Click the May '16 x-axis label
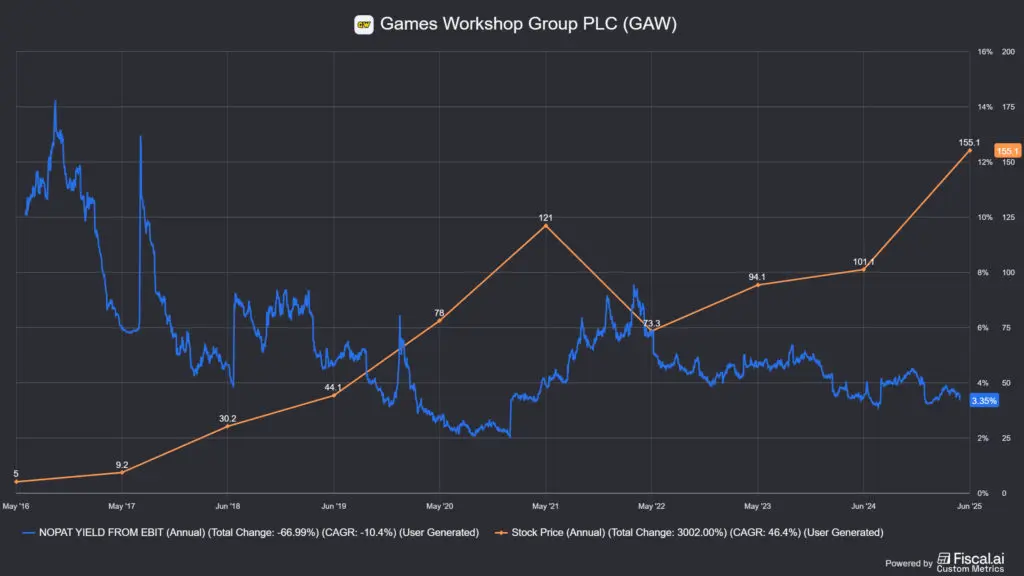The height and width of the screenshot is (576, 1024). pyautogui.click(x=16, y=506)
